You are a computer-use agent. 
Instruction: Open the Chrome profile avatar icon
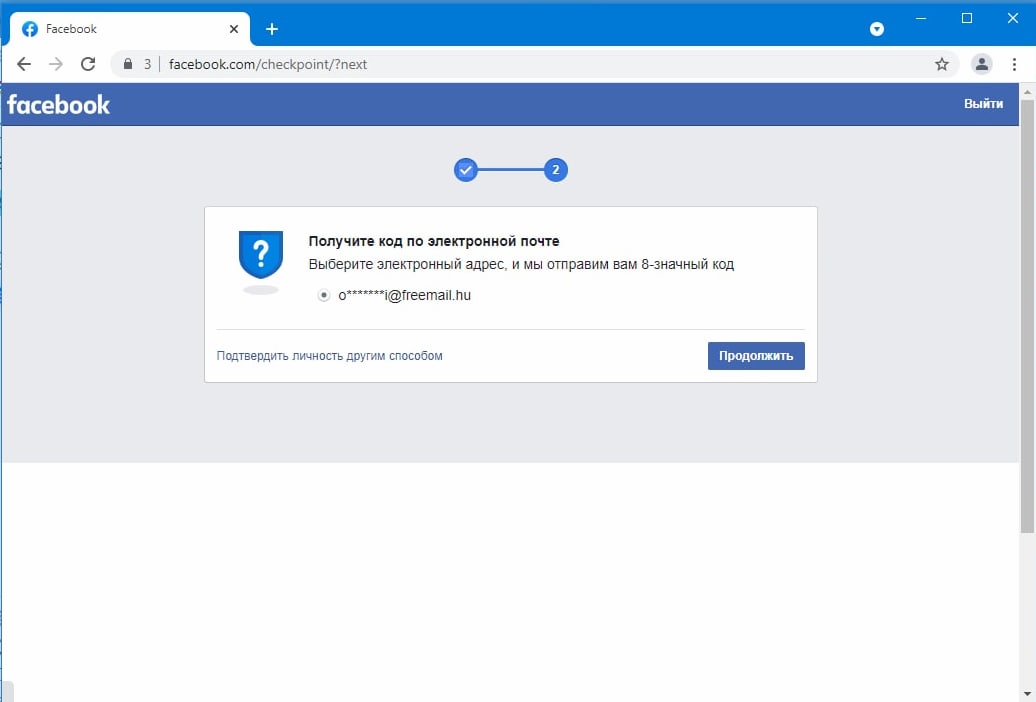[982, 64]
